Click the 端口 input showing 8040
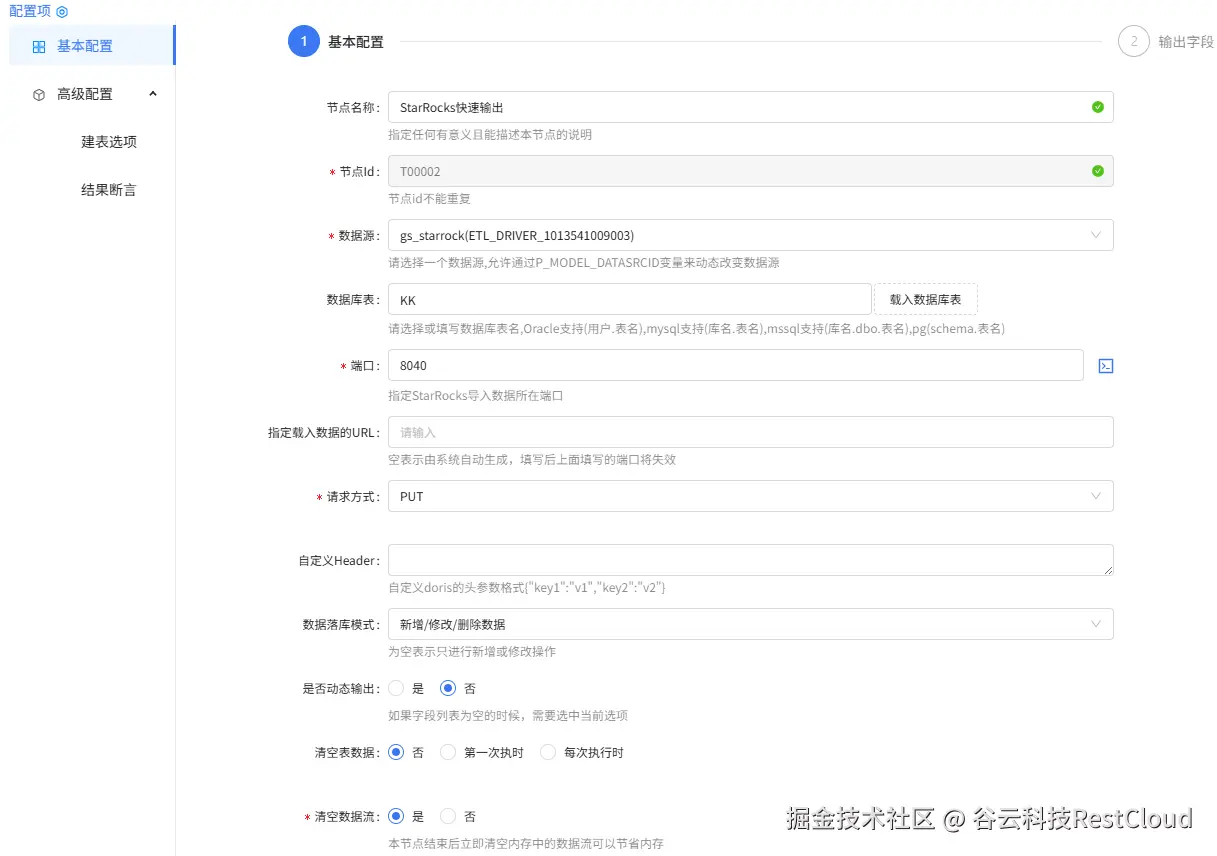The image size is (1217, 856). [736, 365]
